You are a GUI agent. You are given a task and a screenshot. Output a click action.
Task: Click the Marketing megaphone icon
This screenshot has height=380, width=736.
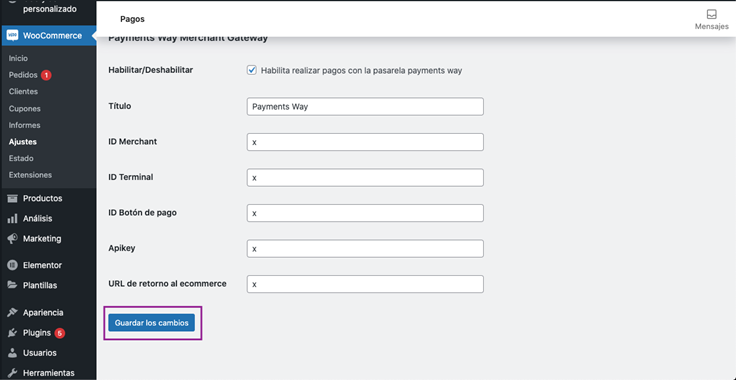tap(13, 239)
